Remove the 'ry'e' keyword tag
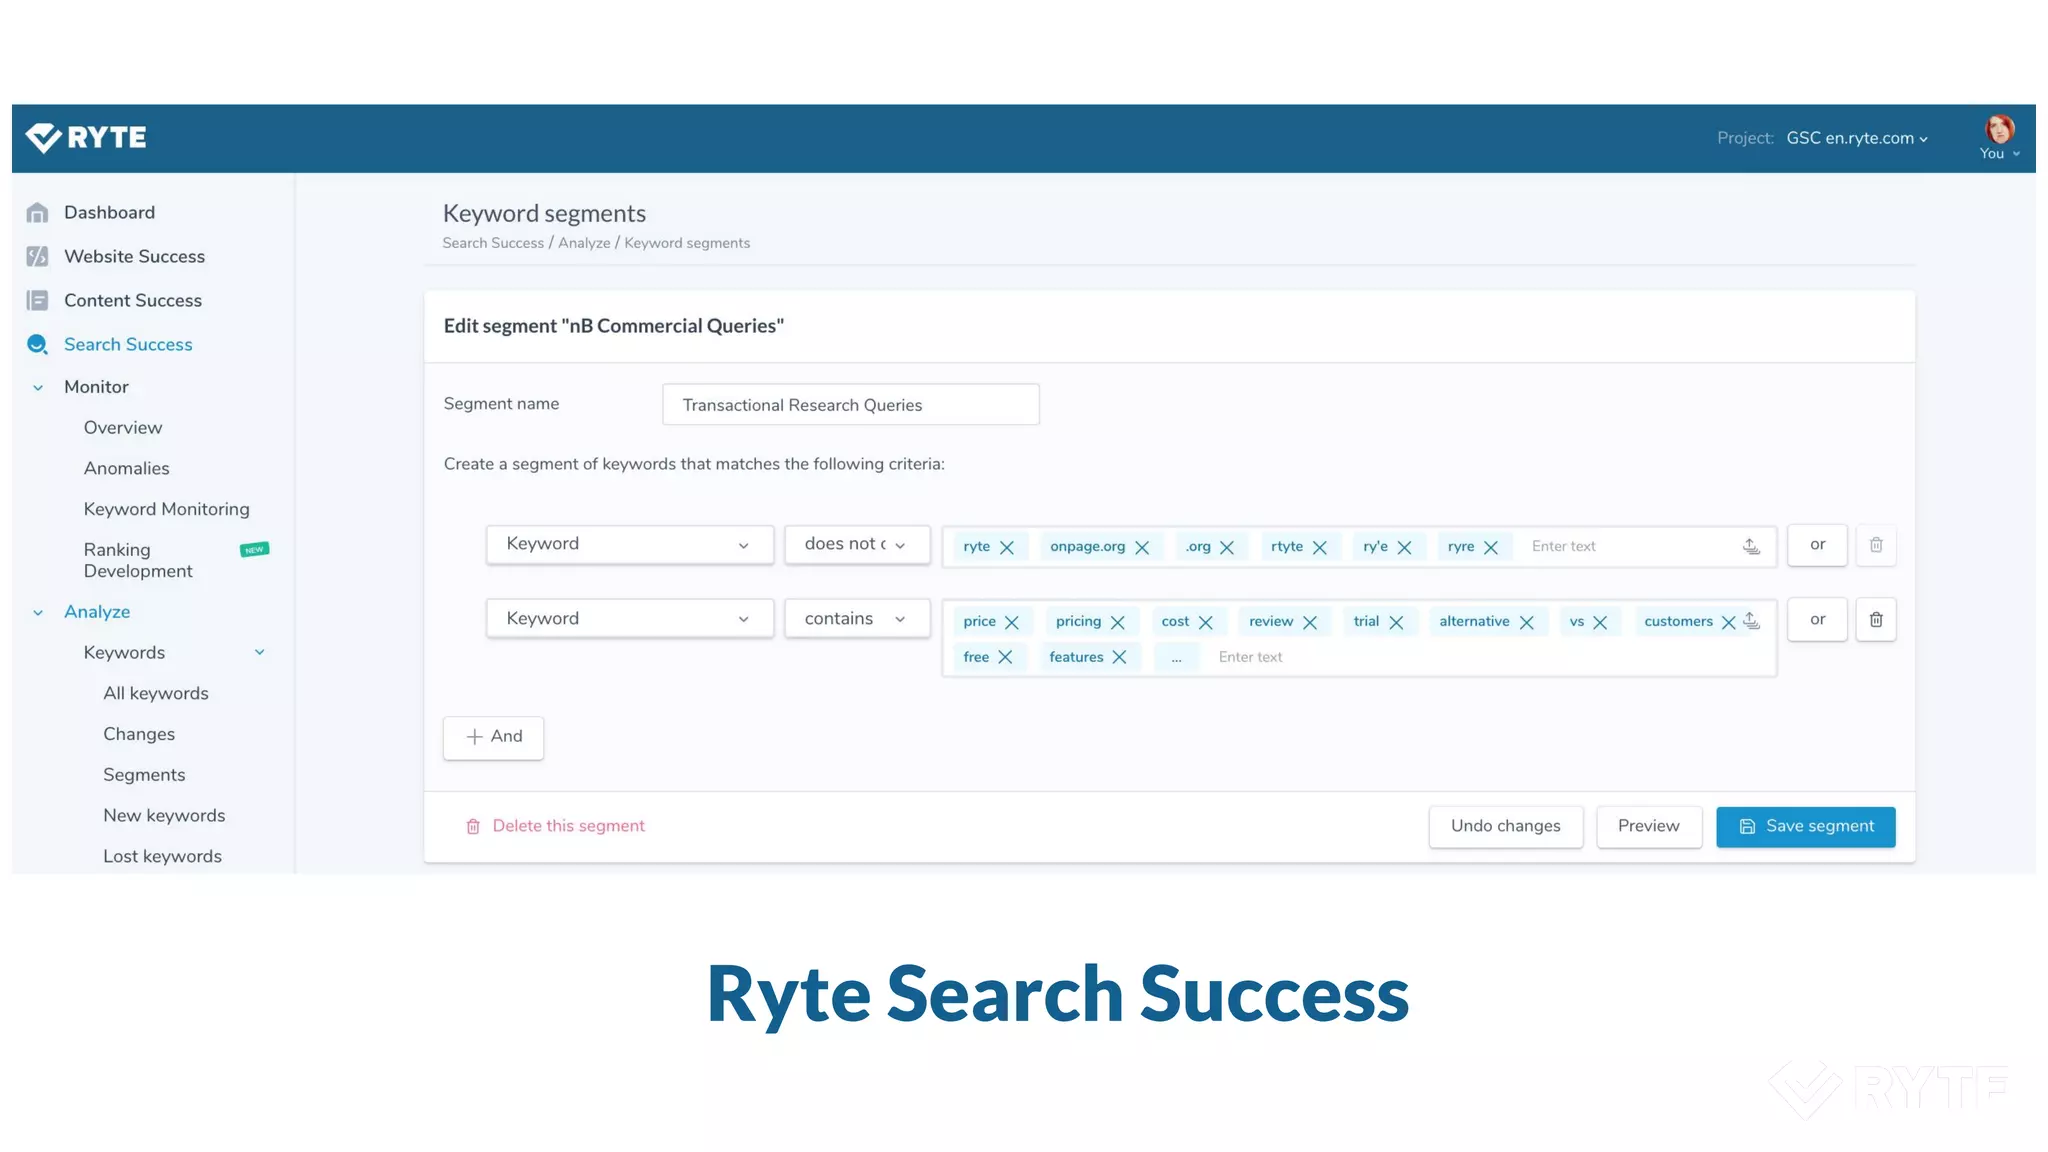2048x1152 pixels. click(1404, 547)
